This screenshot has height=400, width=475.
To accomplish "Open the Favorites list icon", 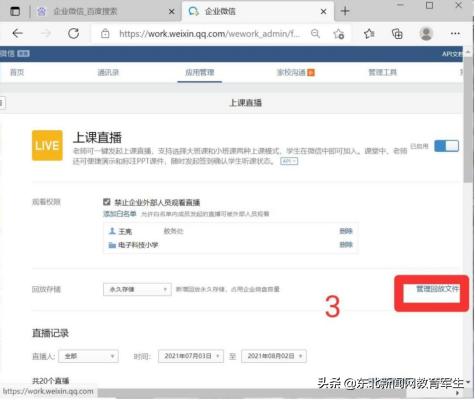I will [369, 34].
